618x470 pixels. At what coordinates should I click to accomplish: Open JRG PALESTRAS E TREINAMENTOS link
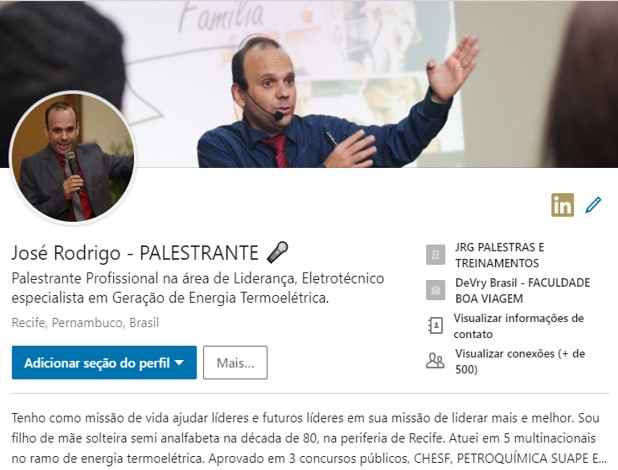coord(499,255)
